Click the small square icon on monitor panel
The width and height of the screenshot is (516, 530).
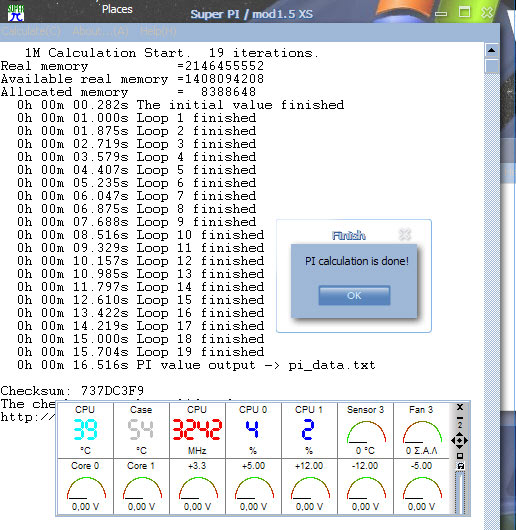(460, 456)
